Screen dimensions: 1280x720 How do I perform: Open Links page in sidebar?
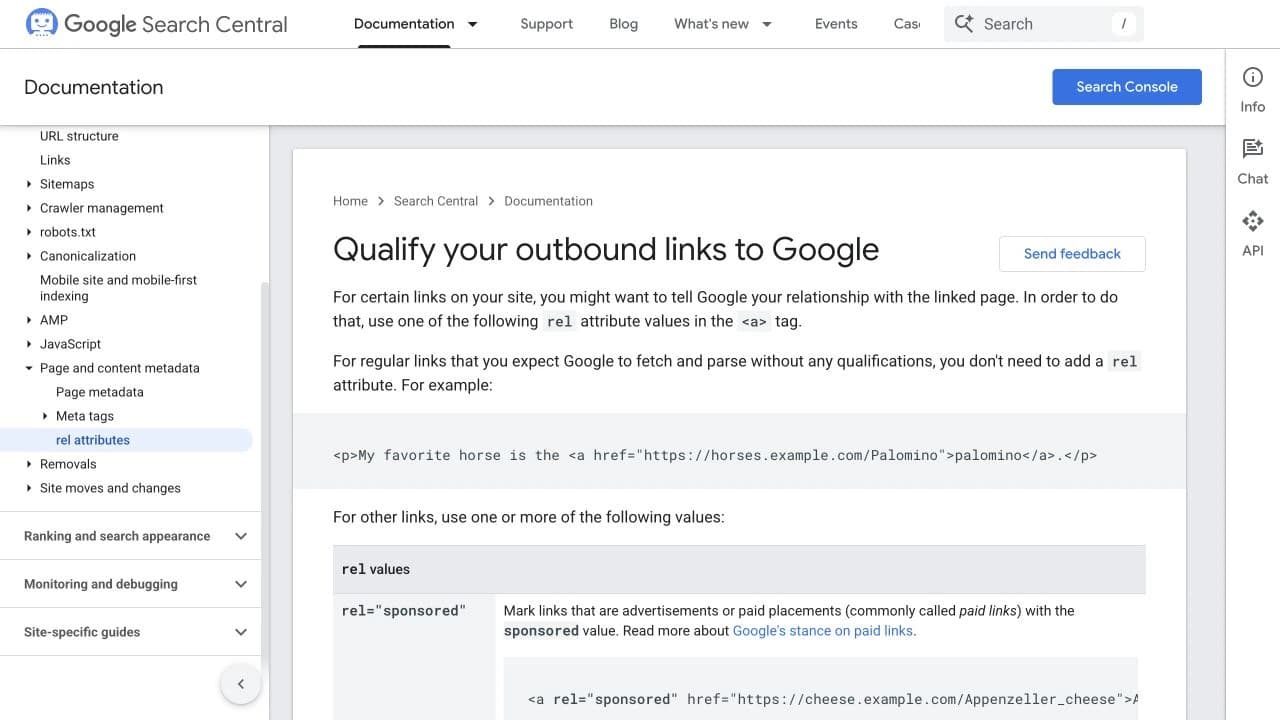point(55,160)
